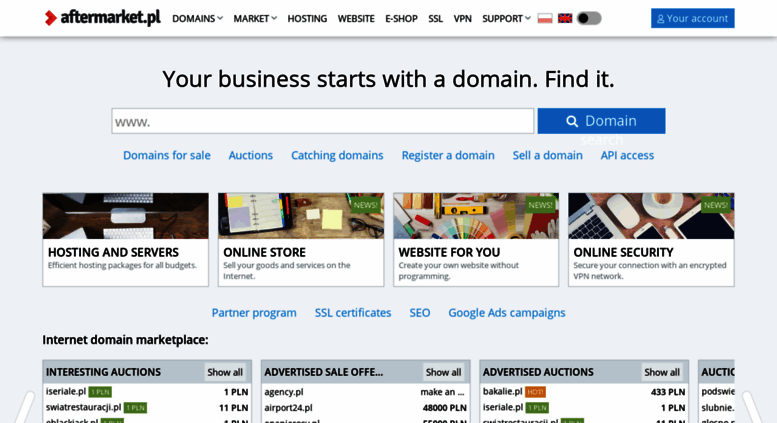Click the aftermarket.pl red arrow logo
Screen dimensions: 777x423
tap(50, 18)
